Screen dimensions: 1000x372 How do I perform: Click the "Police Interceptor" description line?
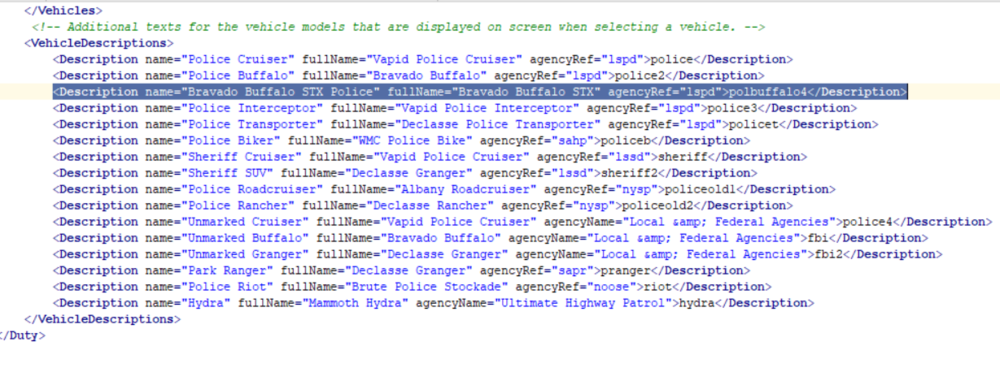coord(454,108)
